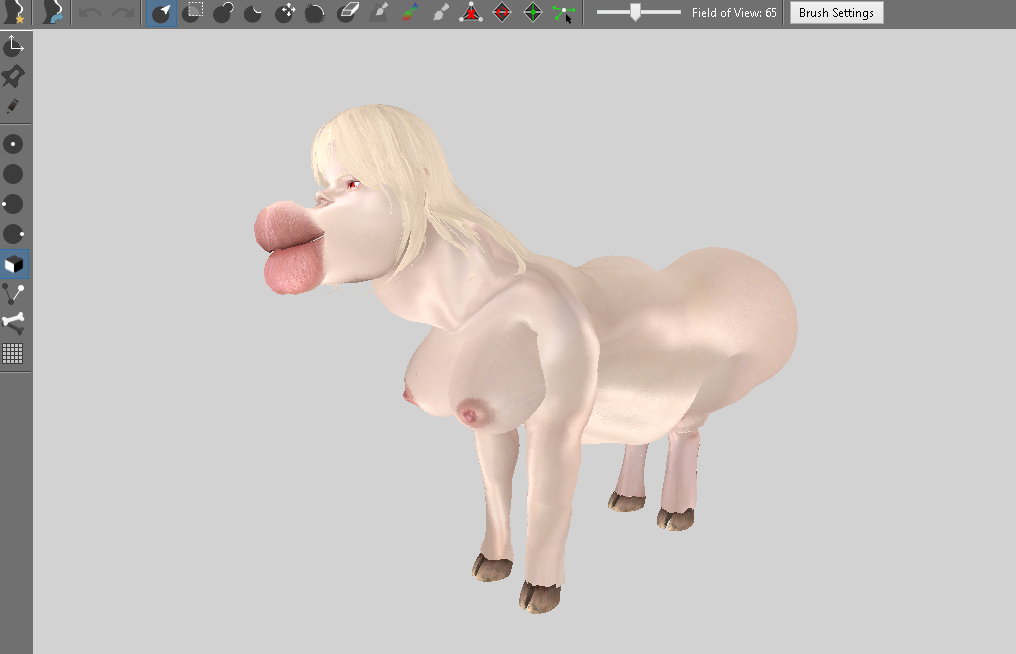The height and width of the screenshot is (654, 1016).
Task: Select the Mask brush with dashed square
Action: point(192,12)
